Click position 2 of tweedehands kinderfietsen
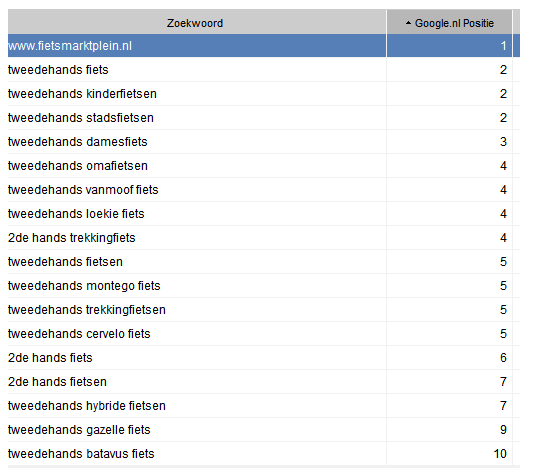Image resolution: width=540 pixels, height=468 pixels. click(x=503, y=94)
